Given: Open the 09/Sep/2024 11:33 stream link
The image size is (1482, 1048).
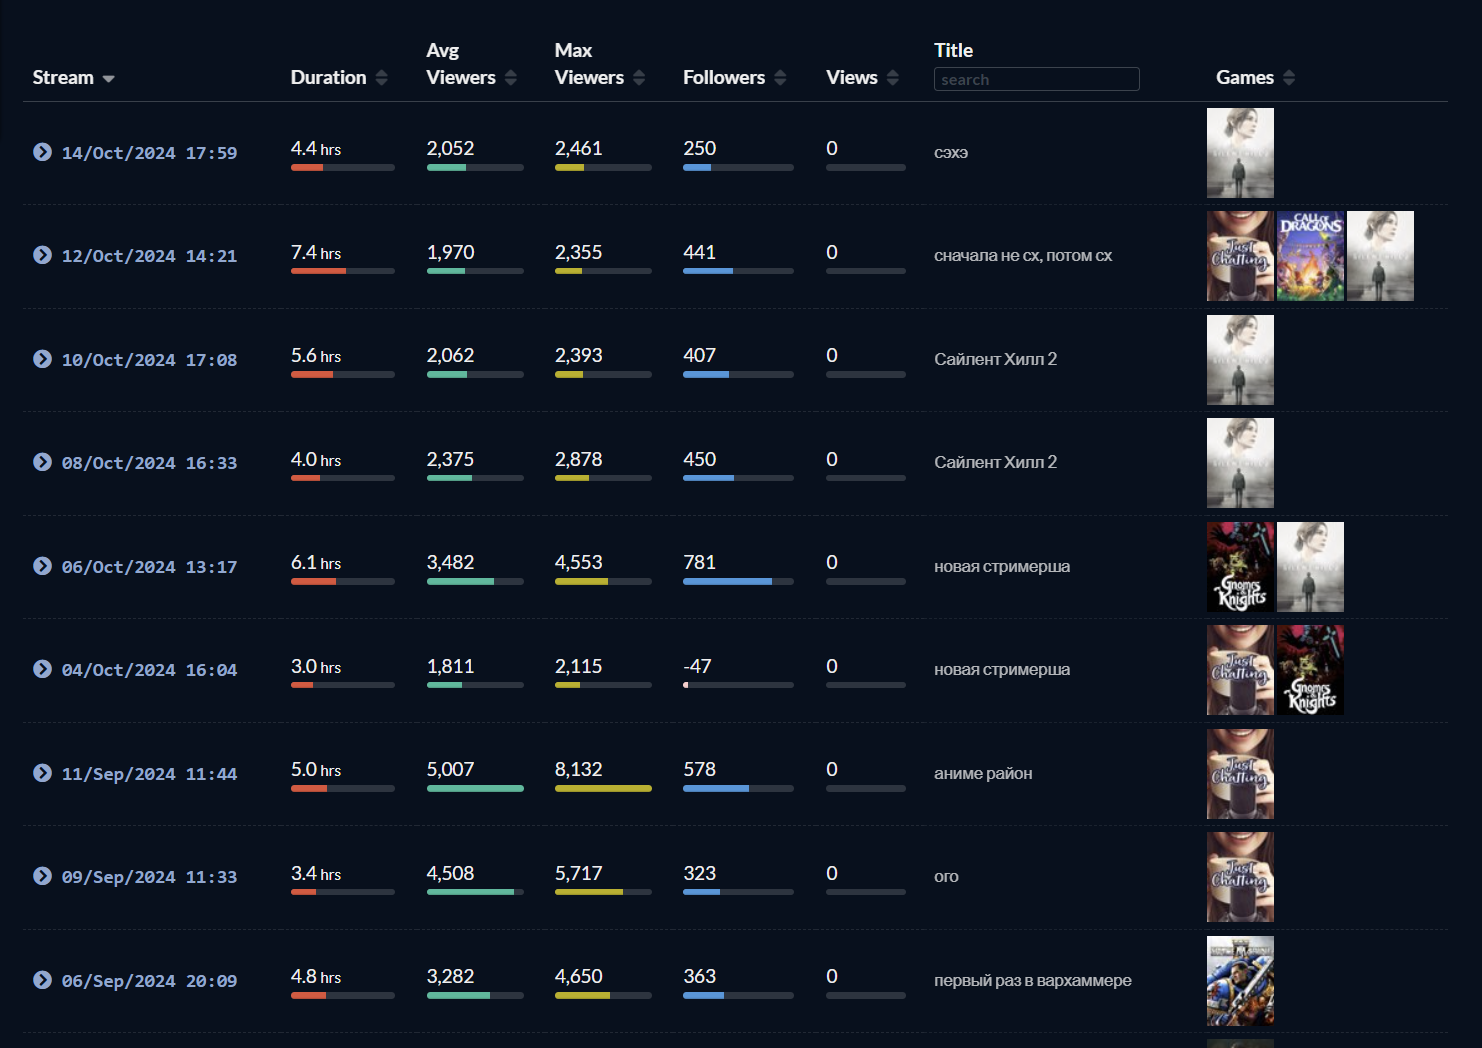Looking at the screenshot, I should click(x=149, y=877).
